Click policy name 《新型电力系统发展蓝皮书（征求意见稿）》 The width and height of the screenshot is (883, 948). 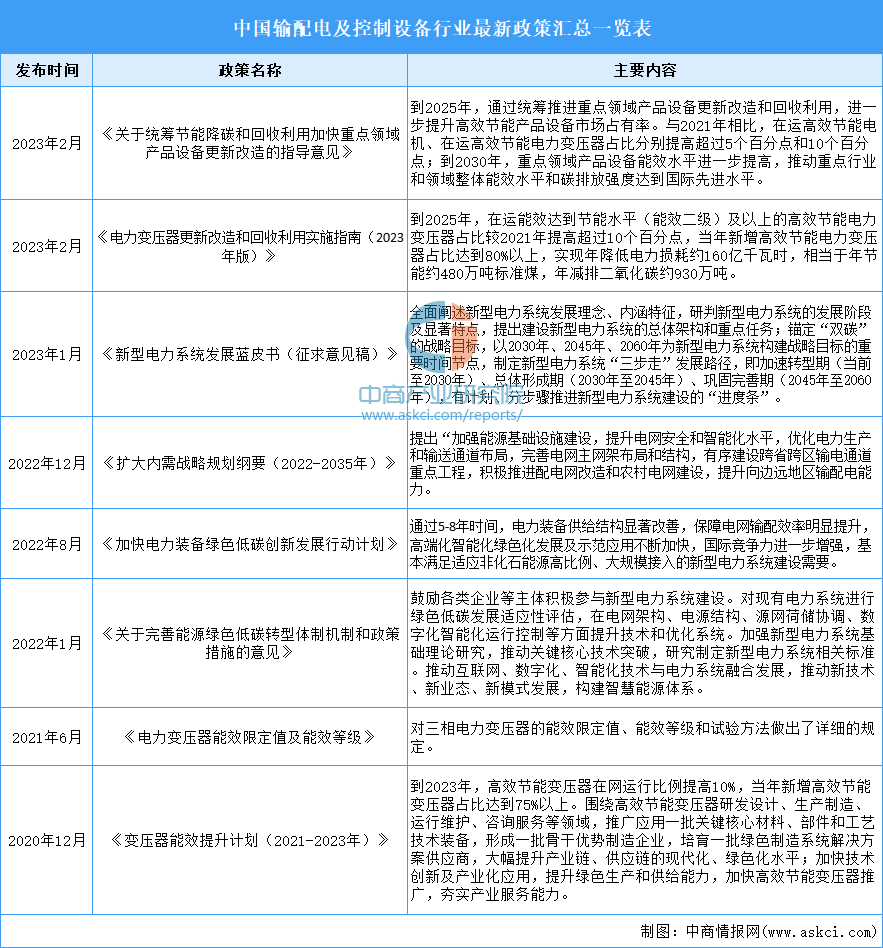point(250,354)
